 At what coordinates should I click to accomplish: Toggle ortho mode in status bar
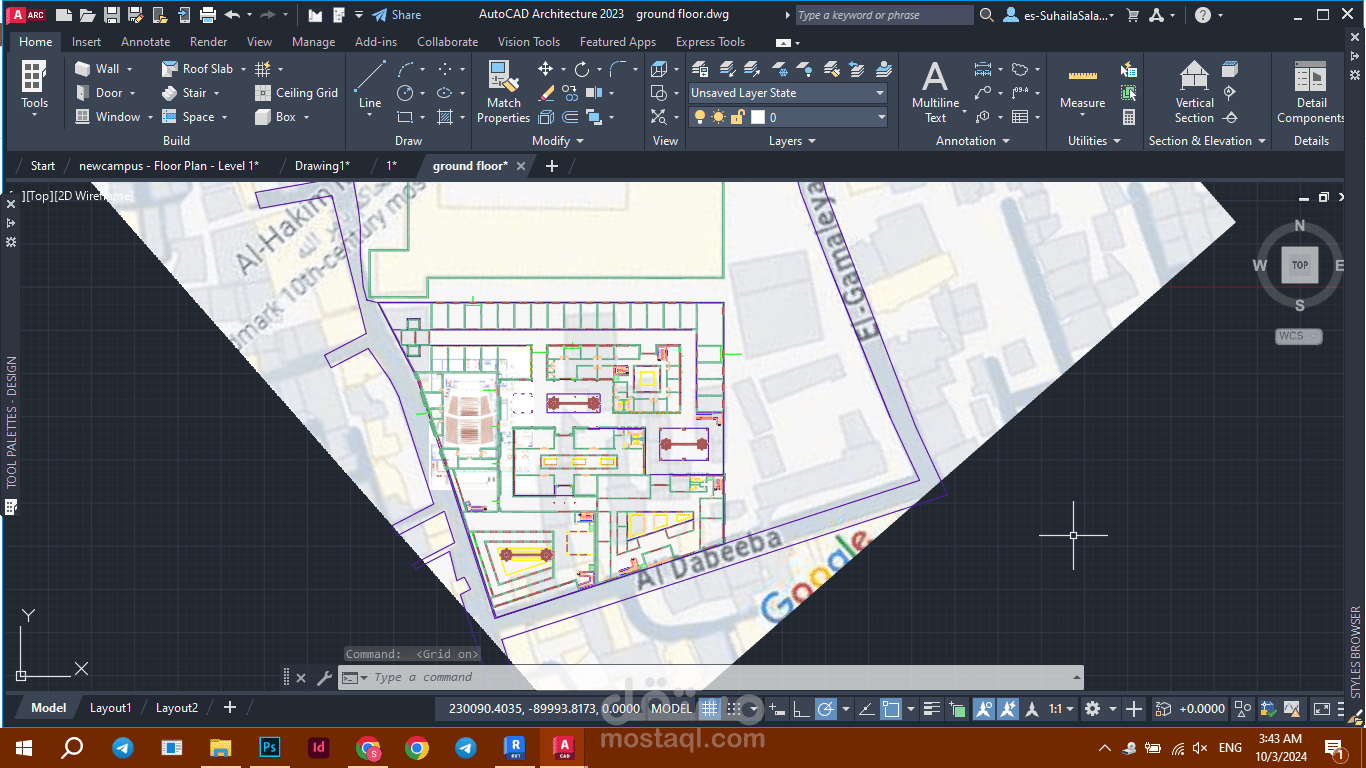(x=801, y=709)
